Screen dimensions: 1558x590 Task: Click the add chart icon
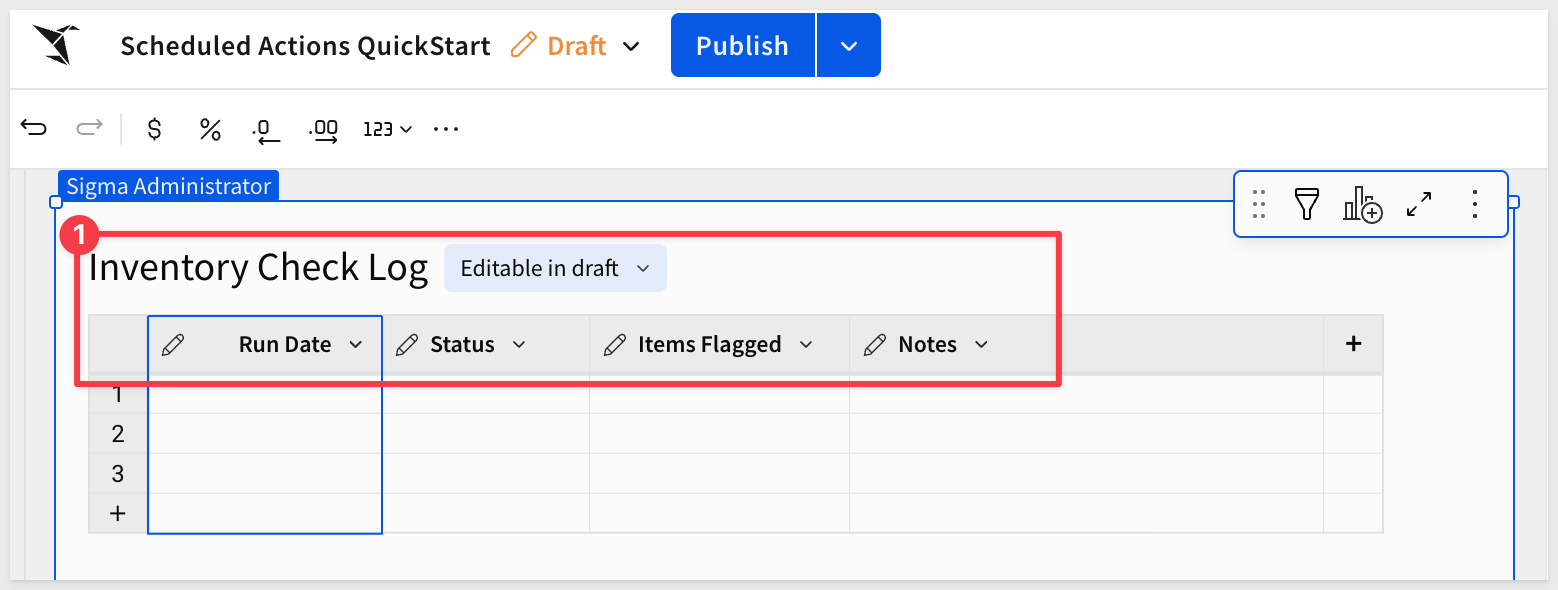tap(1362, 204)
